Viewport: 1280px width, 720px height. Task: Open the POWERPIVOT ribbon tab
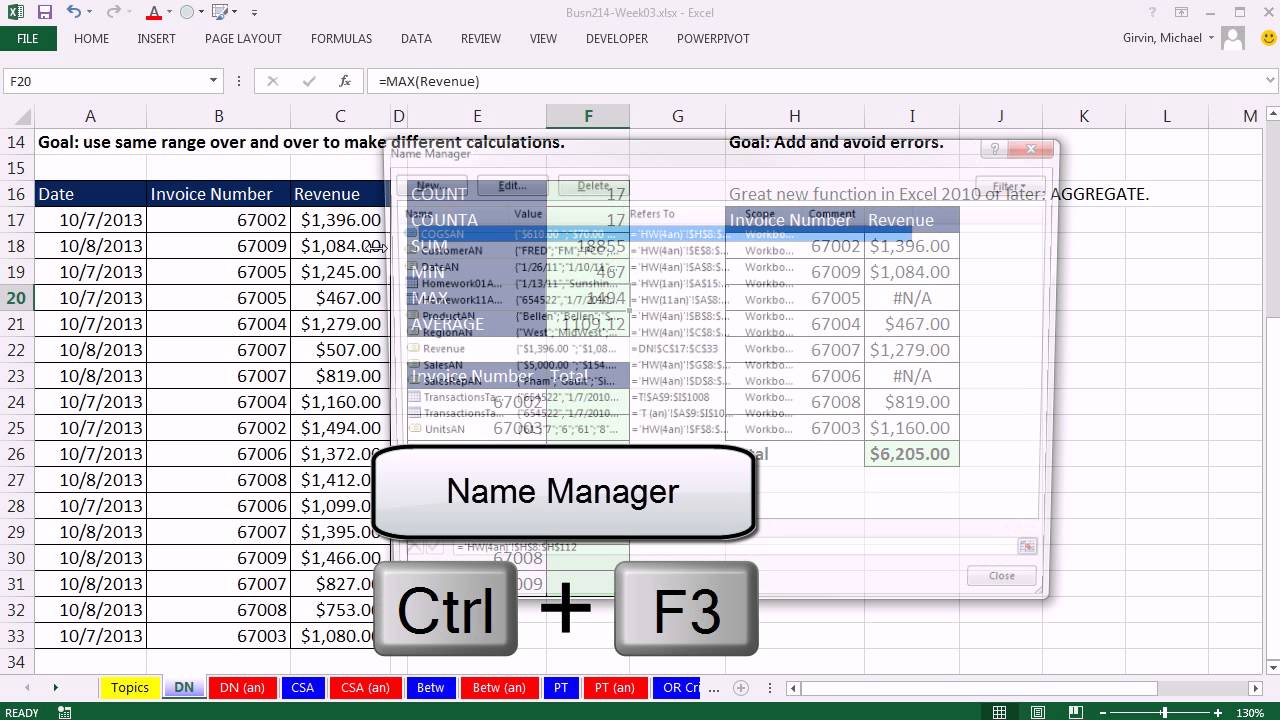[713, 39]
